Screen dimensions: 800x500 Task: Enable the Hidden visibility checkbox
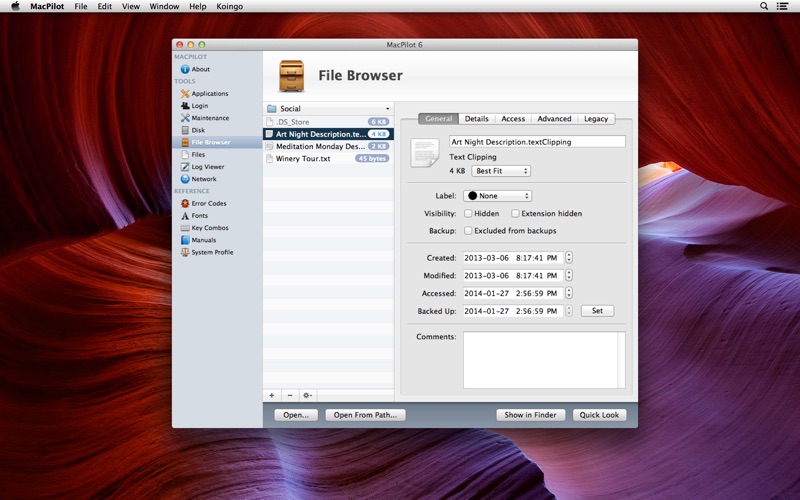pos(468,213)
